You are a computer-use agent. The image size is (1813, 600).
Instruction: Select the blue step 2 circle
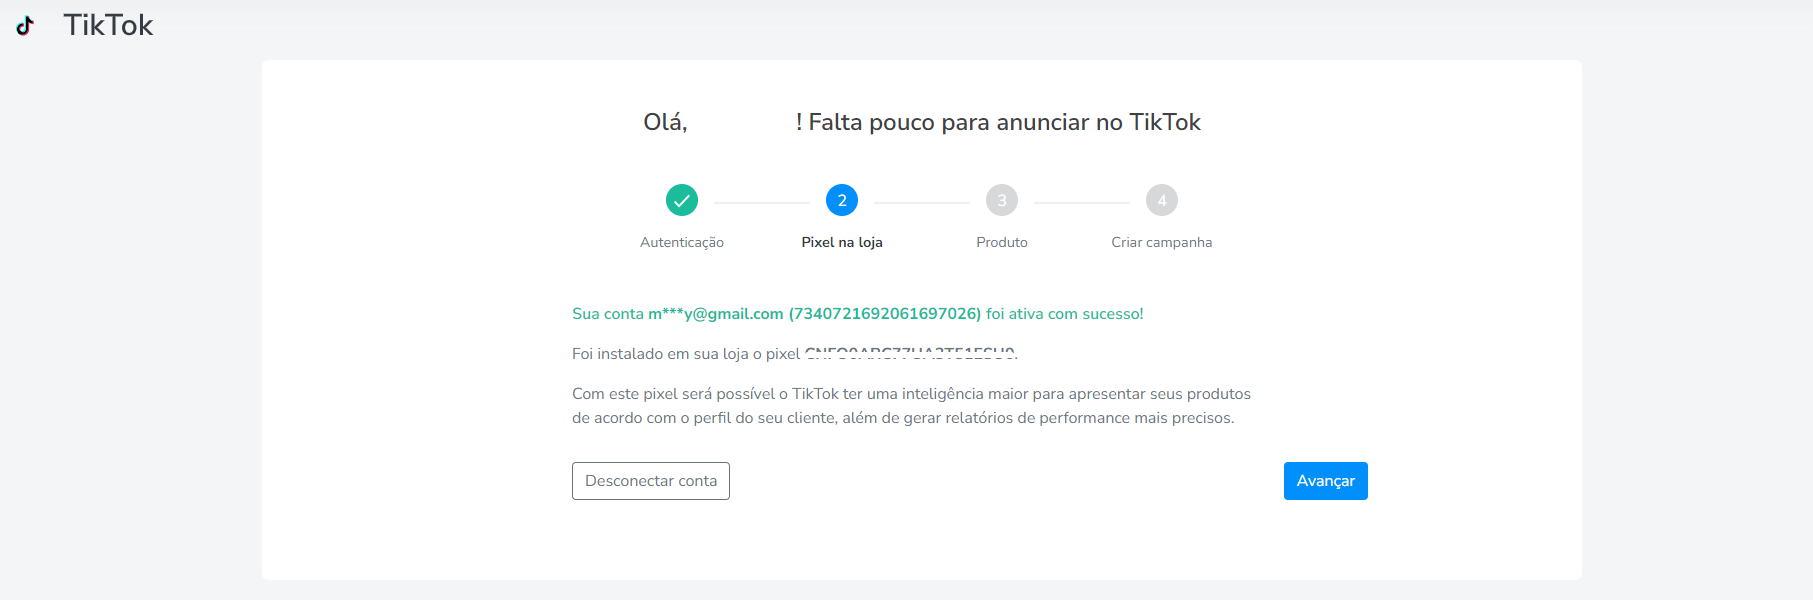coord(842,200)
